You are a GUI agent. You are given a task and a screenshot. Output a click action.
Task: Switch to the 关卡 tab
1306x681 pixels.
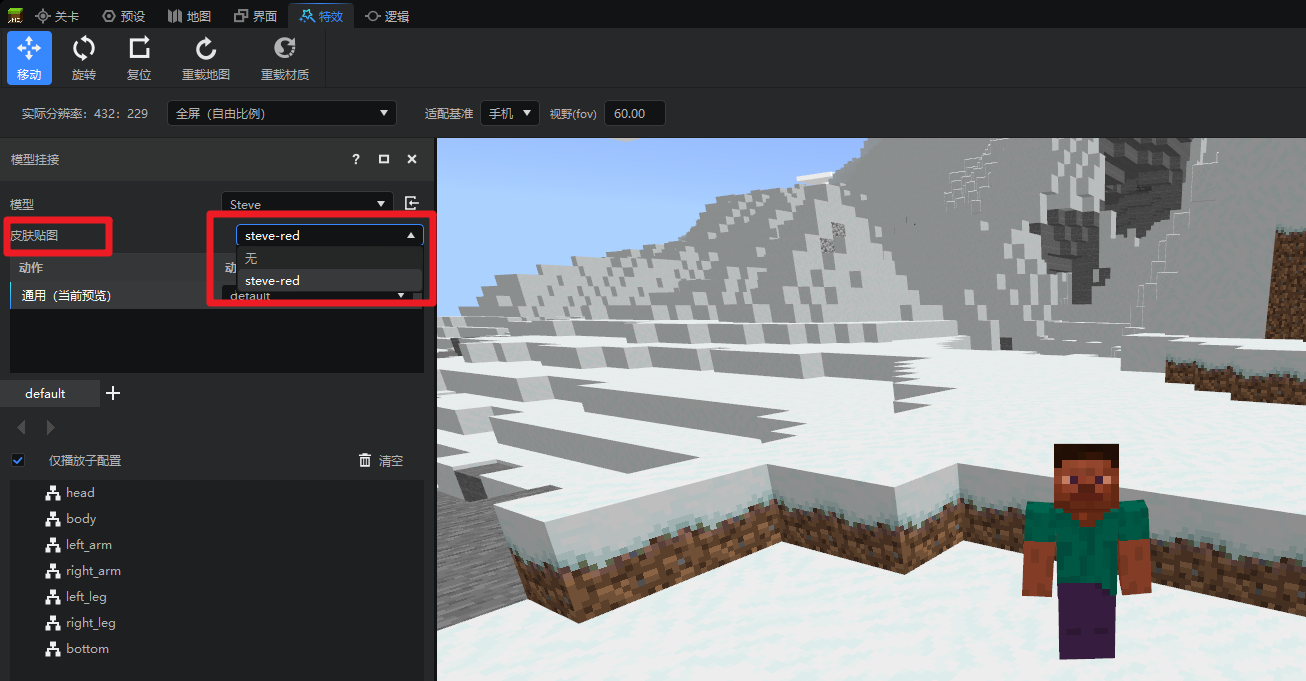58,16
